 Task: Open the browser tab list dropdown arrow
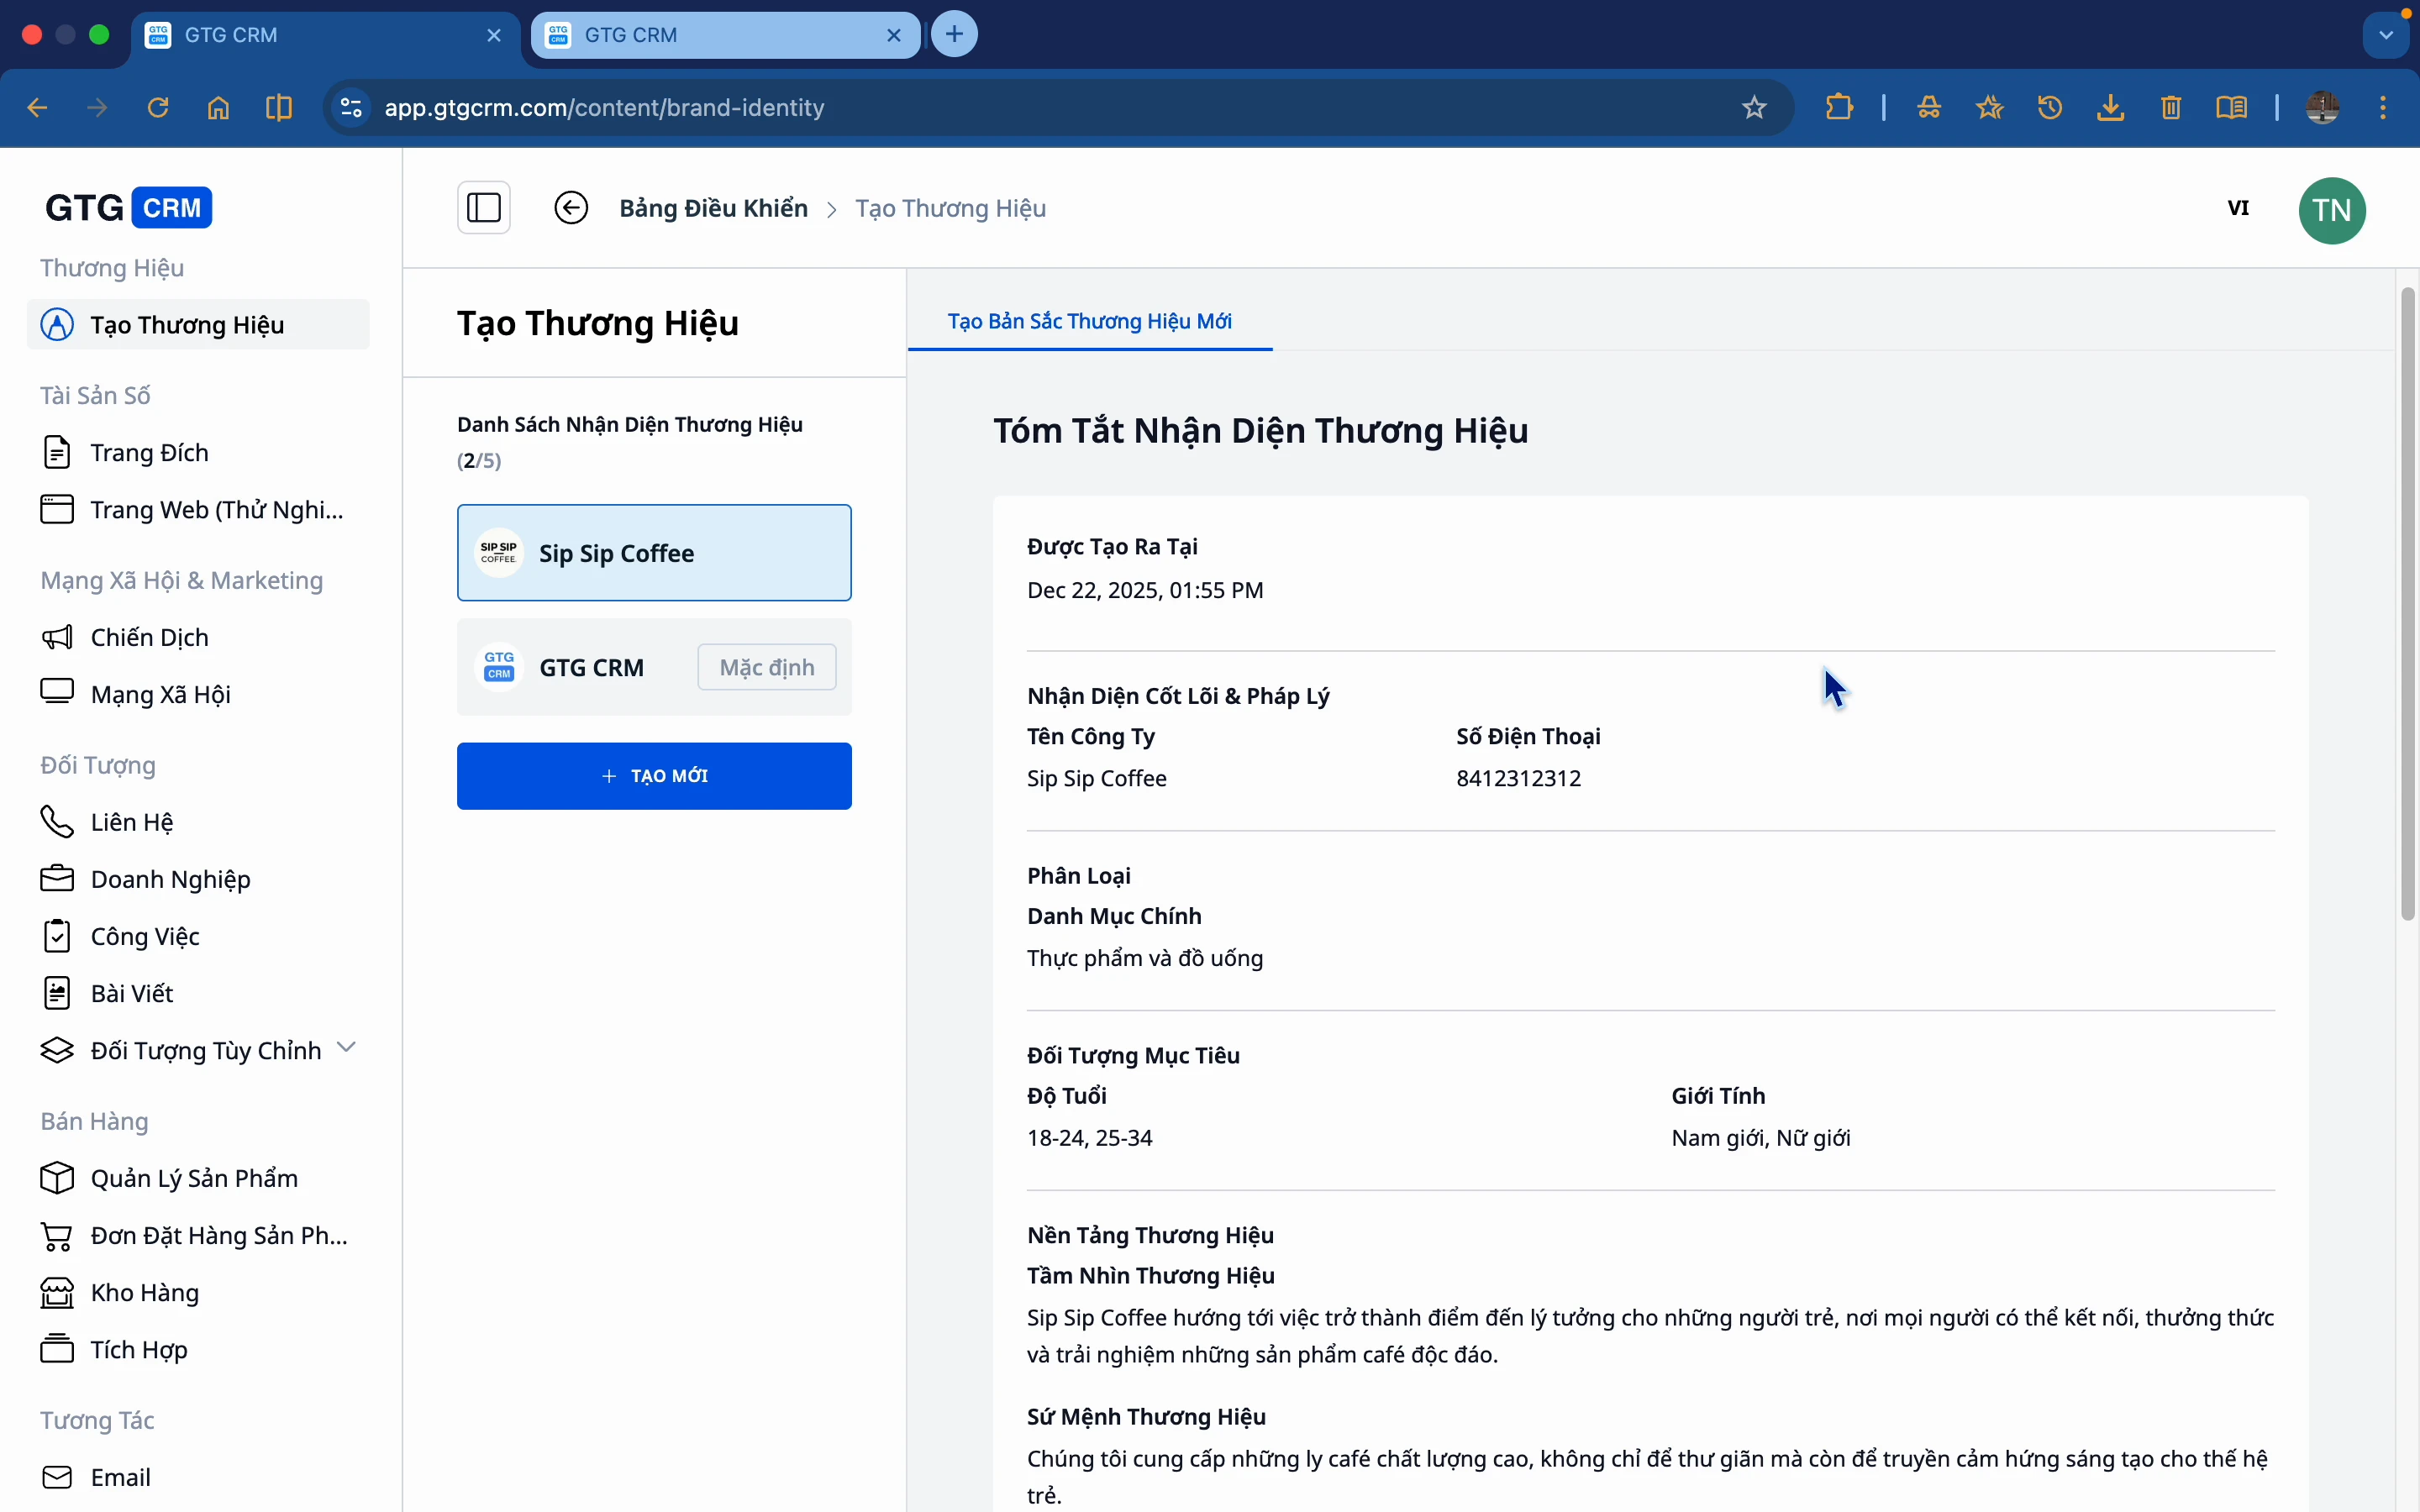2386,35
